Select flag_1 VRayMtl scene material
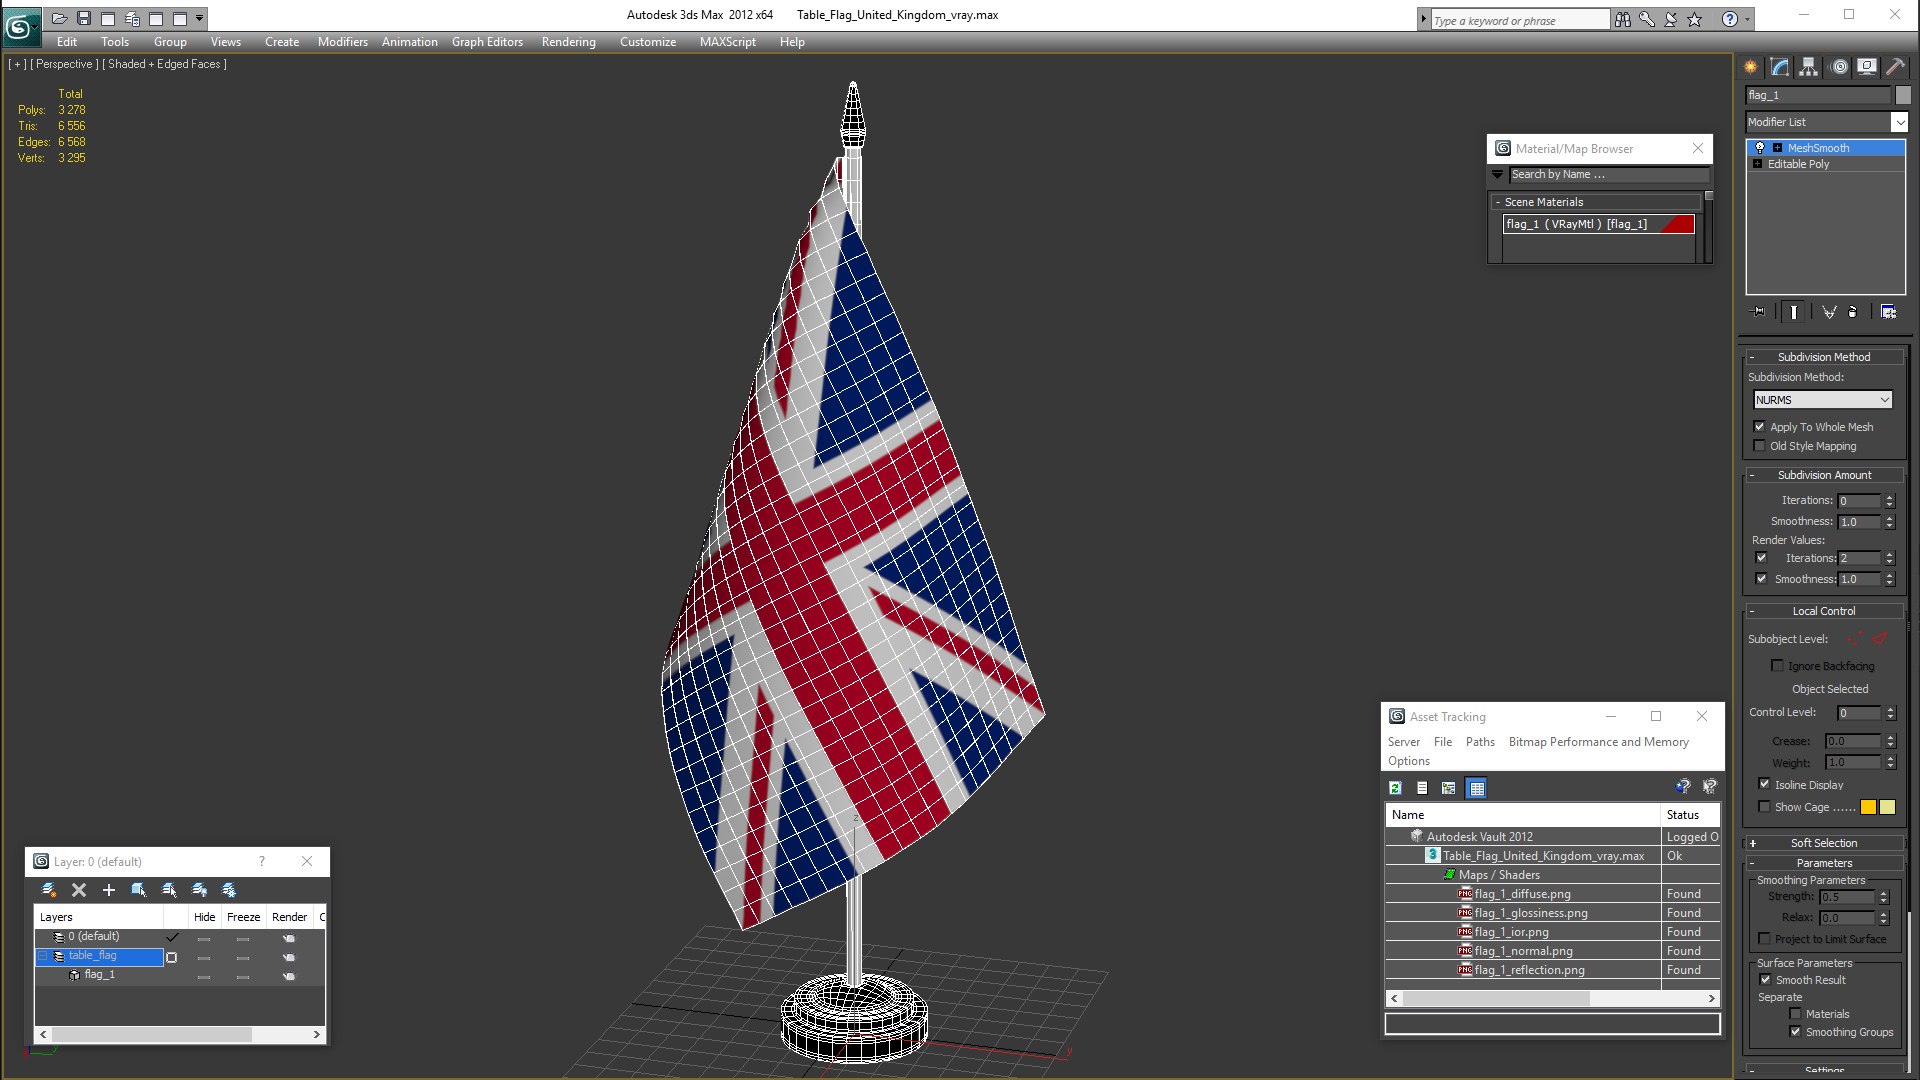This screenshot has height=1080, width=1920. pyautogui.click(x=1599, y=224)
